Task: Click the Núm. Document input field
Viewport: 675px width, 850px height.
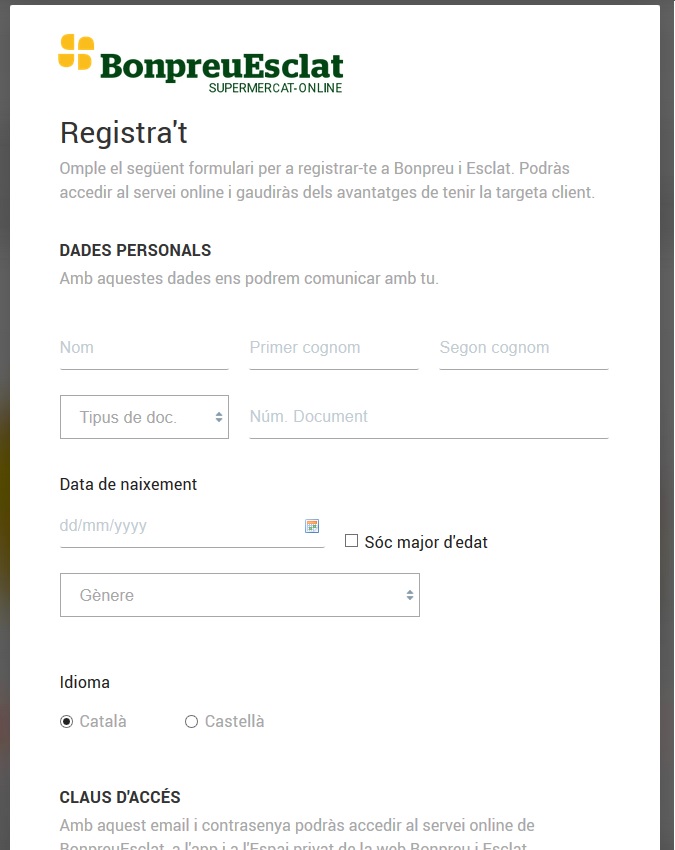Action: [428, 417]
